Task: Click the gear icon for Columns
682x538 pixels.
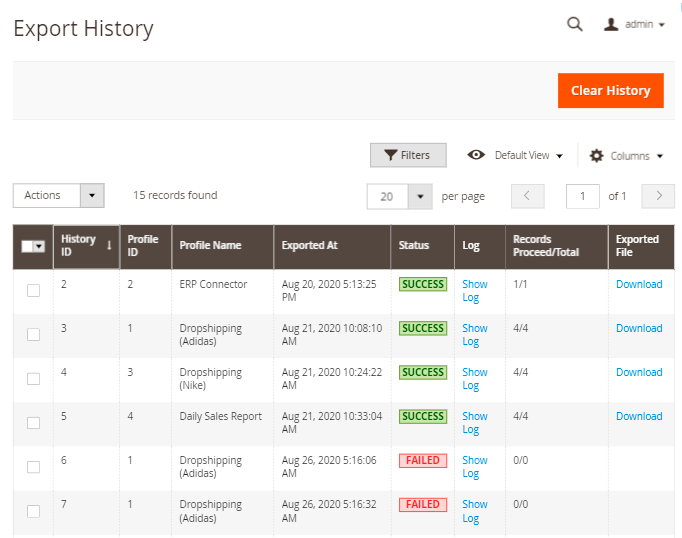Action: click(597, 156)
